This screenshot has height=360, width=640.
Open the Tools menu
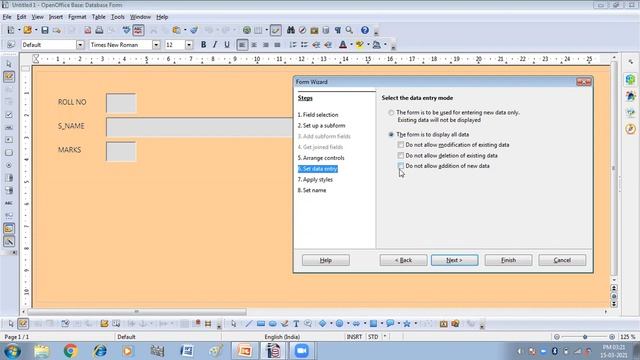[118, 17]
